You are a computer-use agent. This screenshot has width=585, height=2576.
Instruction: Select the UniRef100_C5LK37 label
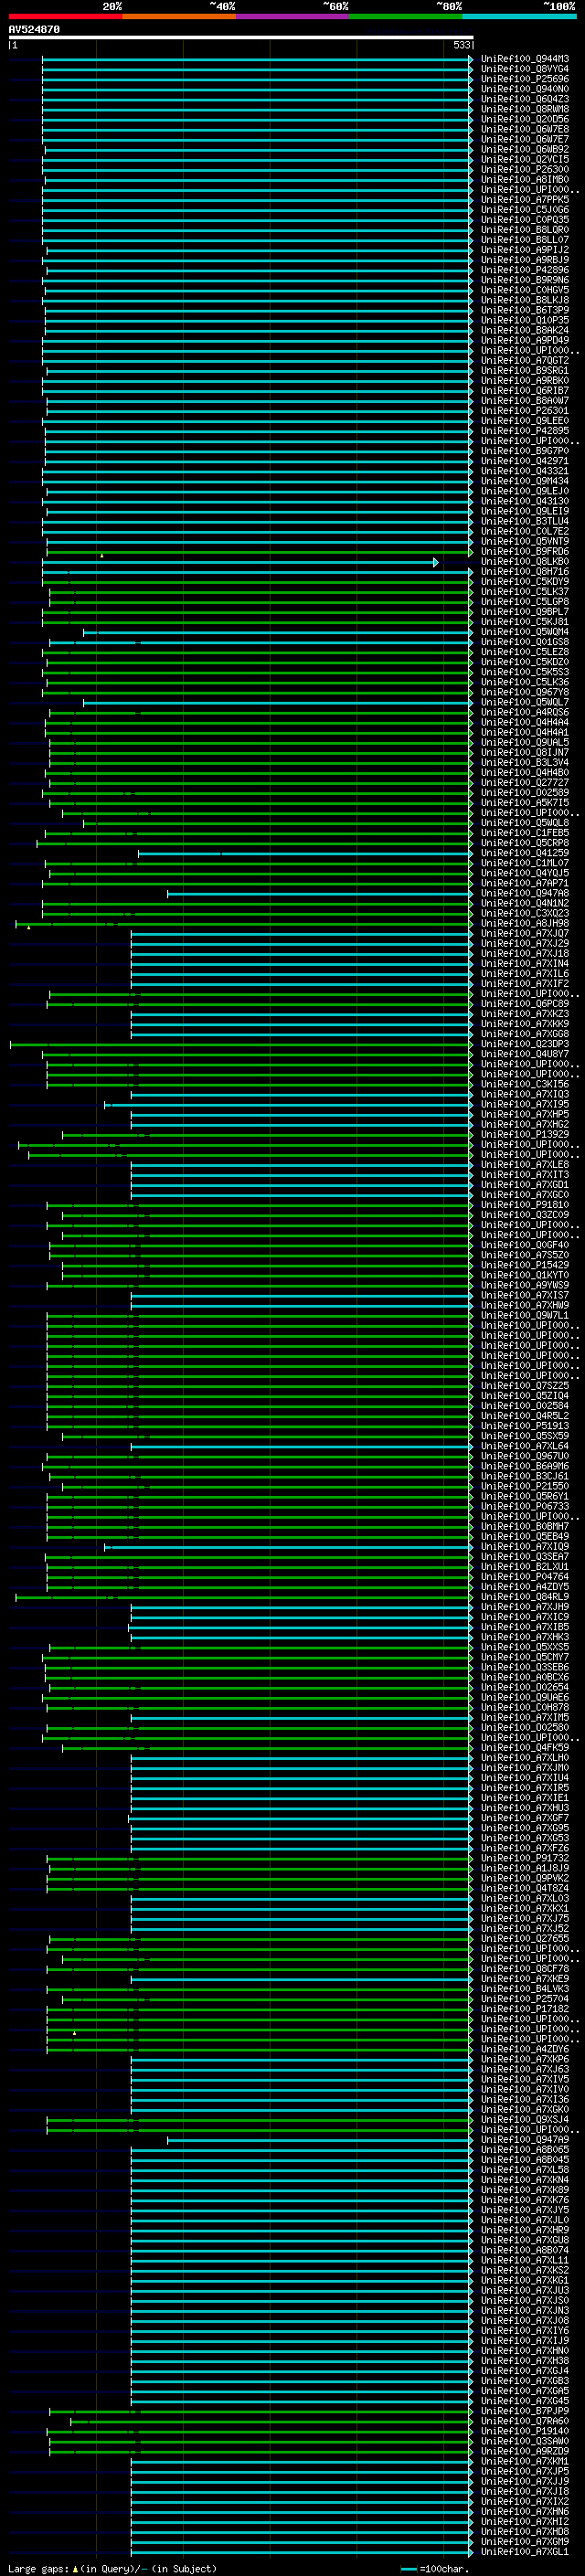point(525,591)
